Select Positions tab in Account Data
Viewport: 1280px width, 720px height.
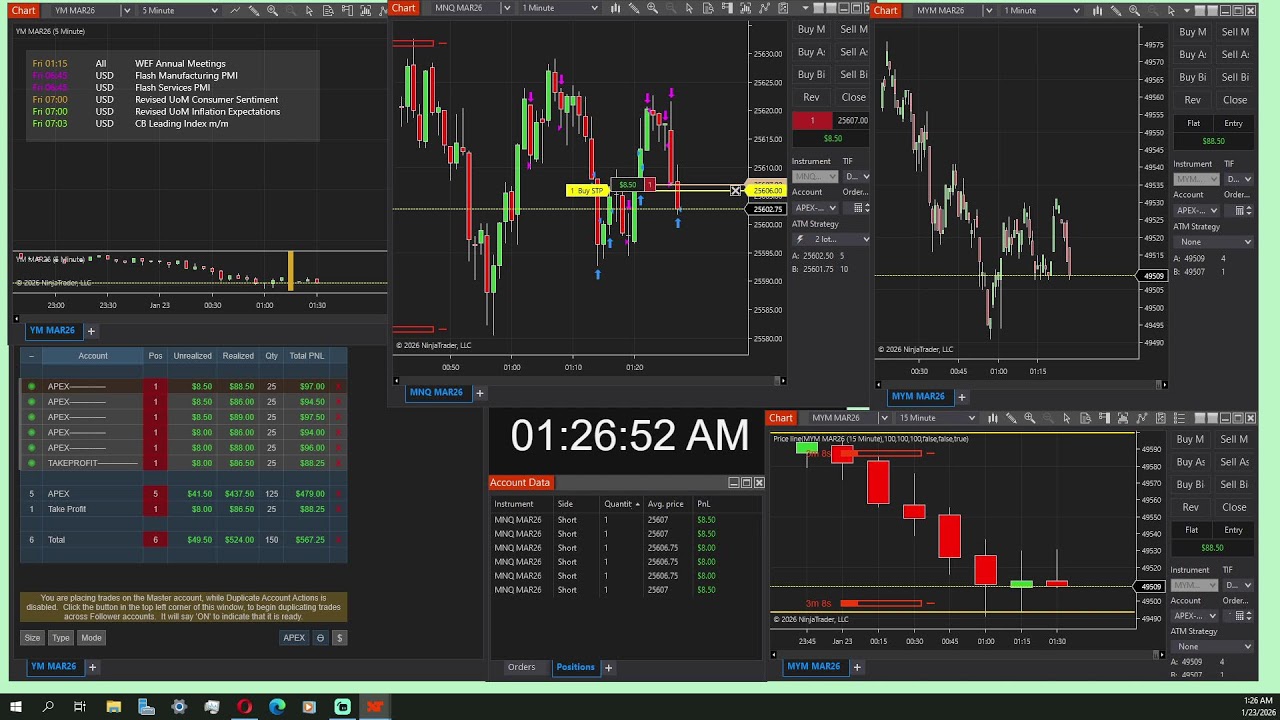pos(575,667)
